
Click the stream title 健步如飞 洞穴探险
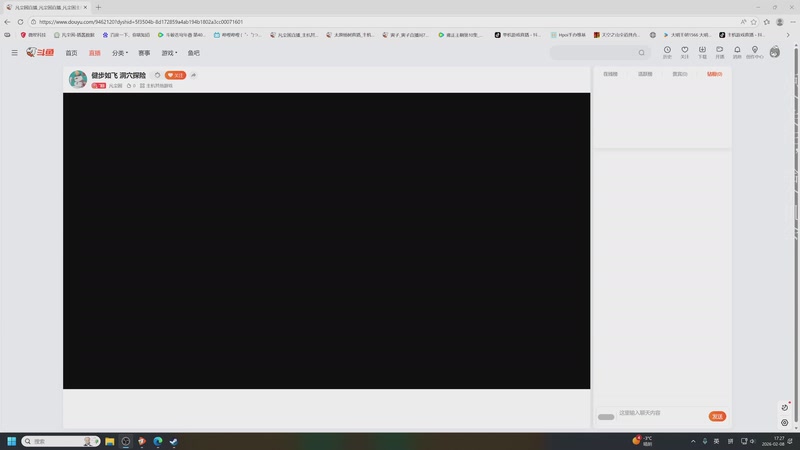pyautogui.click(x=118, y=75)
